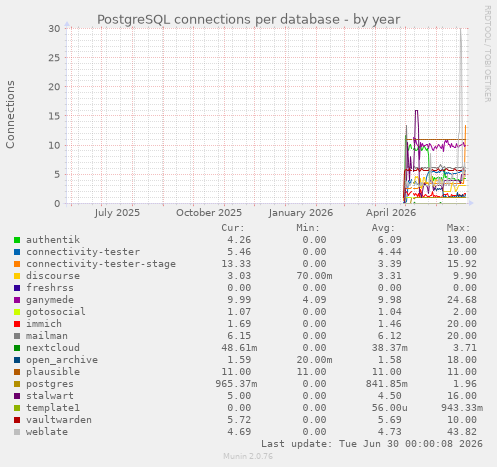Click nextcloud current value 48.61m
Image resolution: width=497 pixels, height=467 pixels.
pyautogui.click(x=239, y=348)
